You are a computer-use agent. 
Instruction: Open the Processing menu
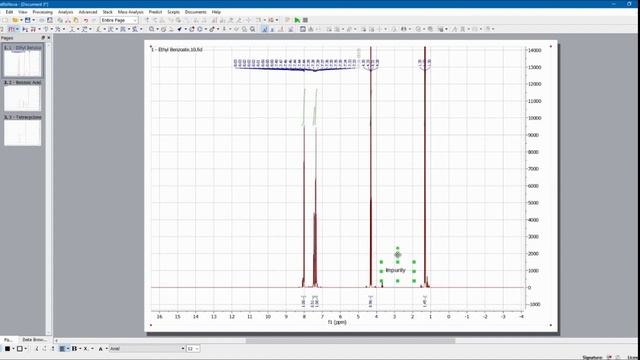click(x=42, y=12)
